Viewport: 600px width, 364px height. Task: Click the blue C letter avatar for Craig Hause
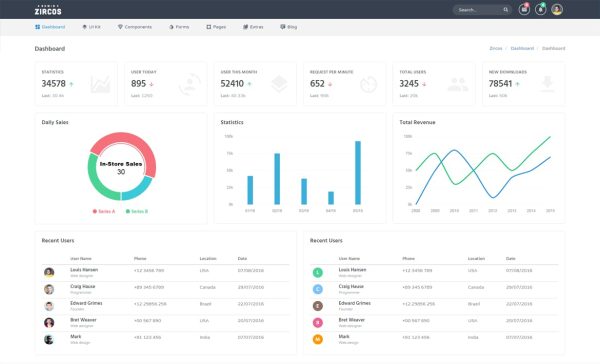[x=318, y=289]
